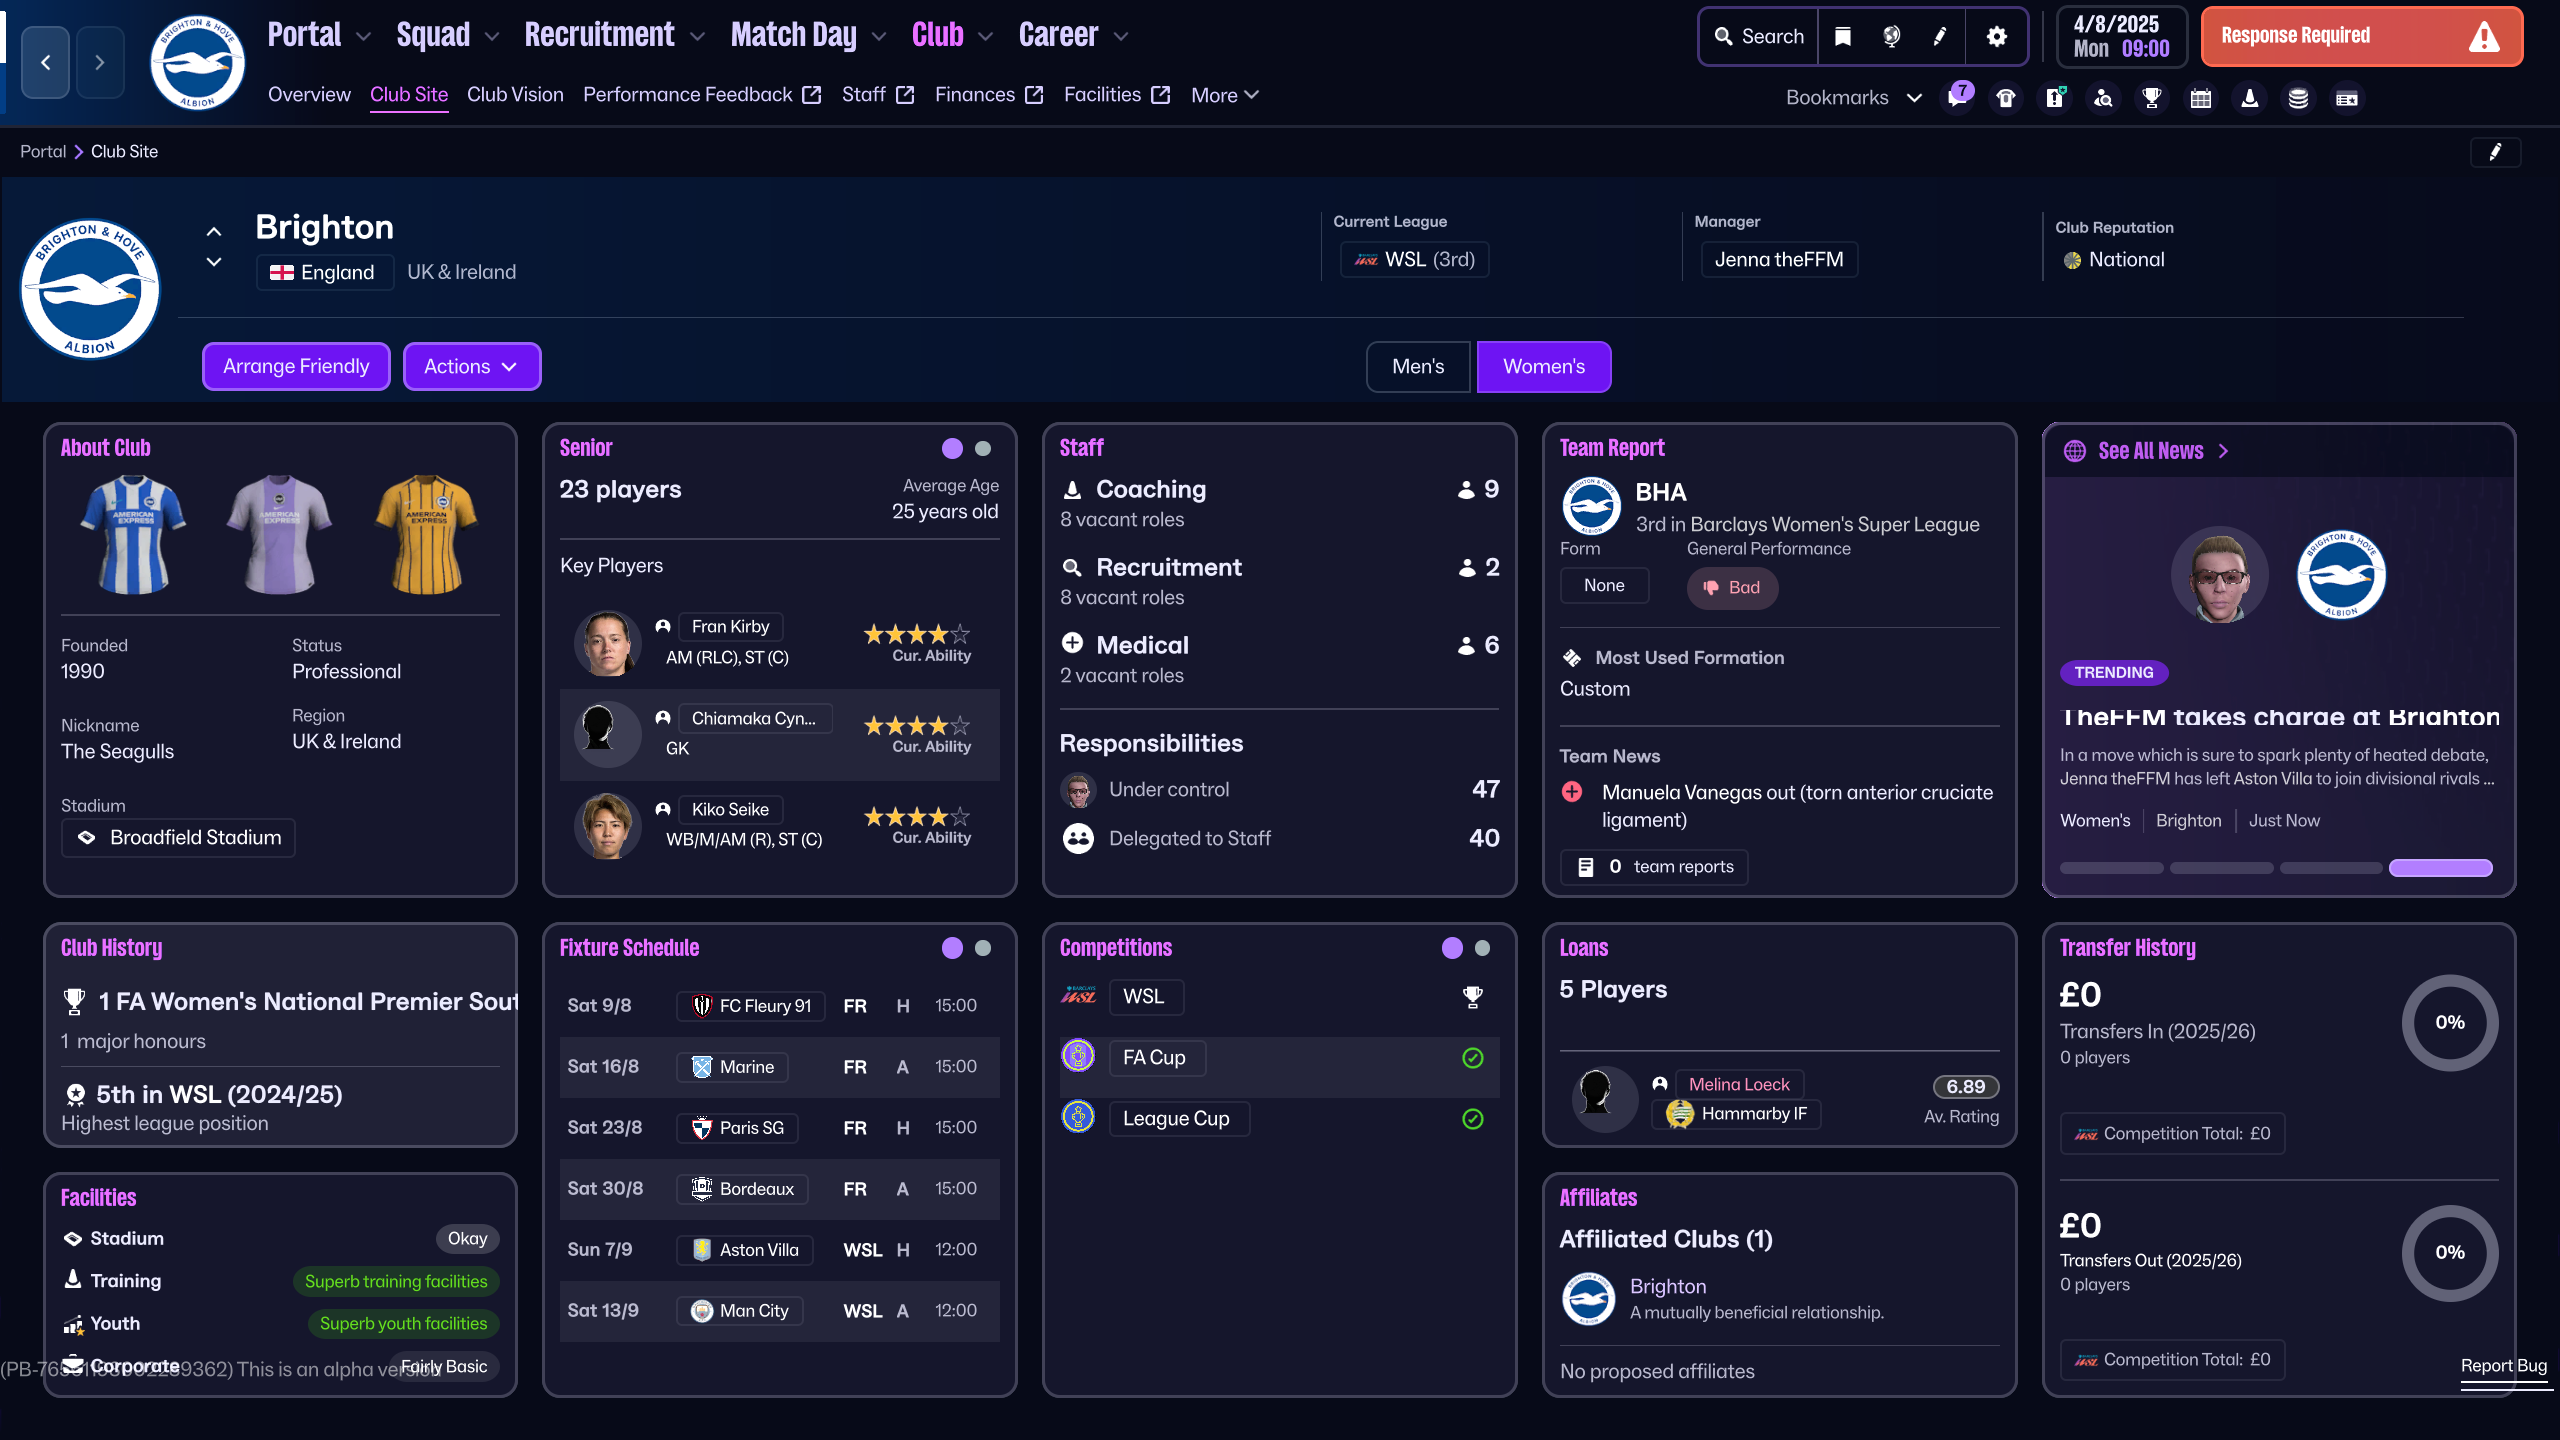The width and height of the screenshot is (2560, 1440).
Task: Open the scouting player search bookmark icon
Action: [2104, 98]
